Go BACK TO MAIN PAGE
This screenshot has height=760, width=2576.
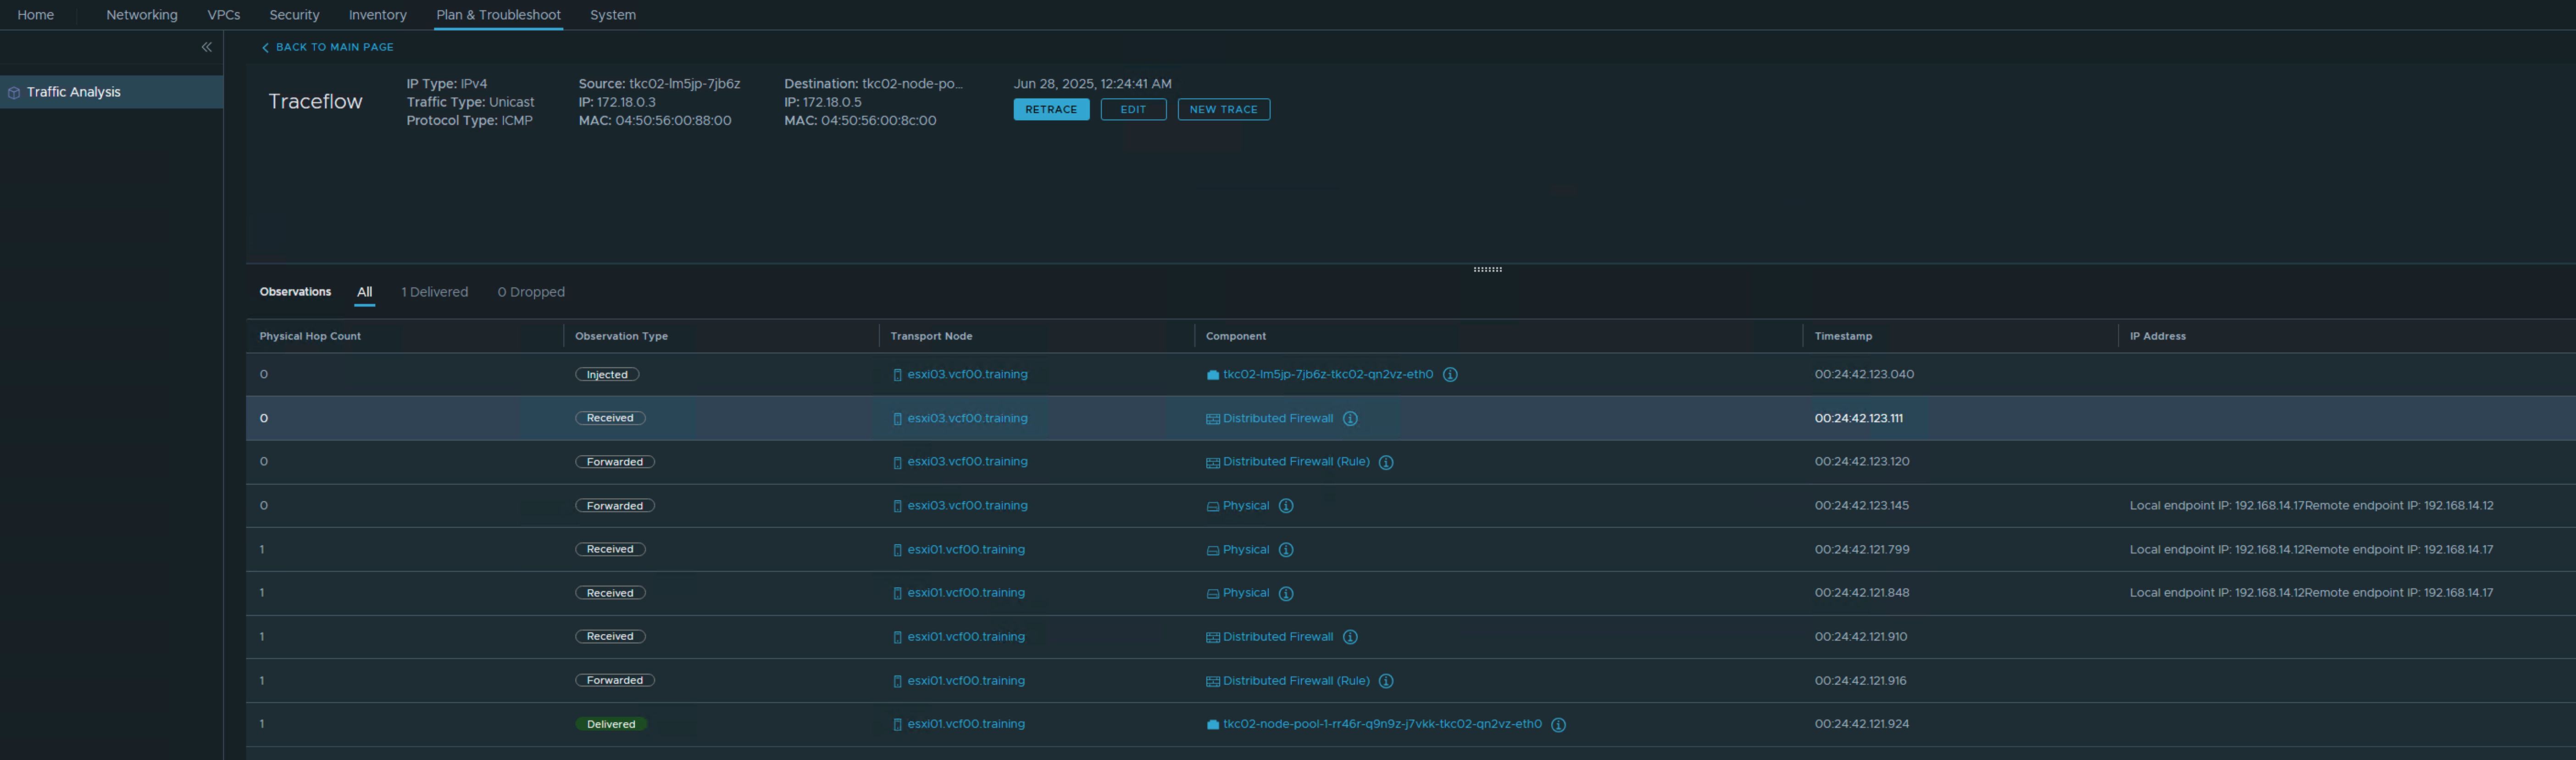(x=334, y=47)
